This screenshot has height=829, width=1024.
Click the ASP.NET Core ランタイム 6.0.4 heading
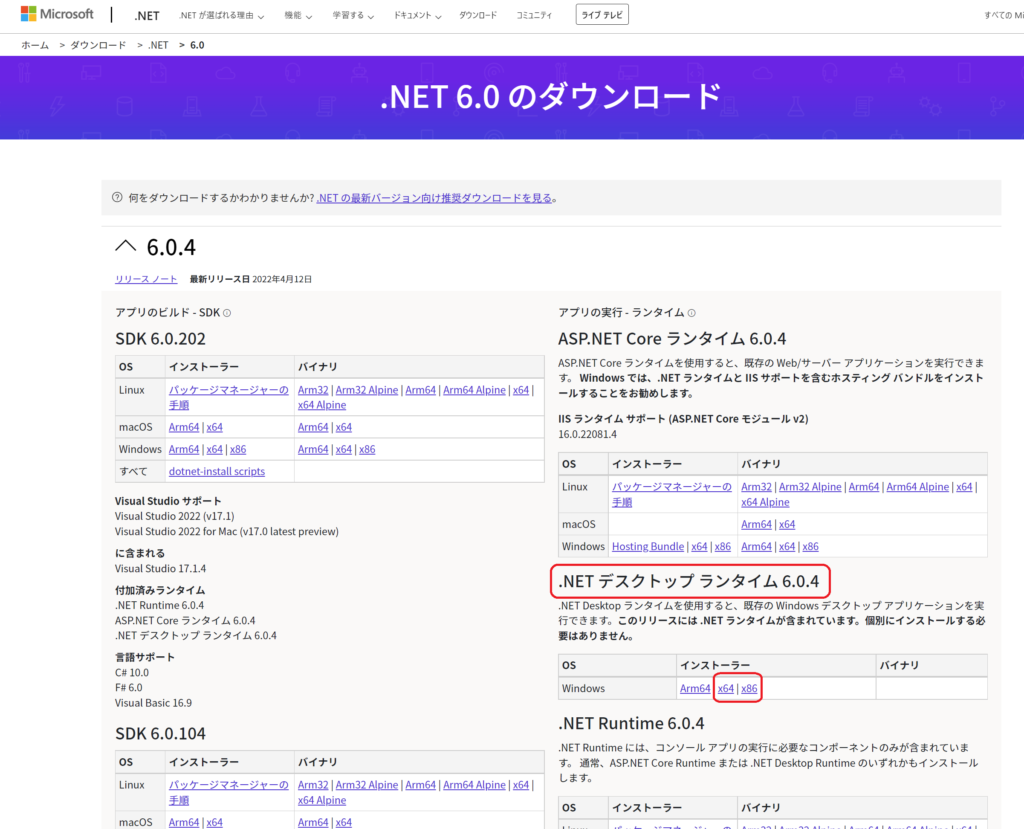(x=672, y=338)
